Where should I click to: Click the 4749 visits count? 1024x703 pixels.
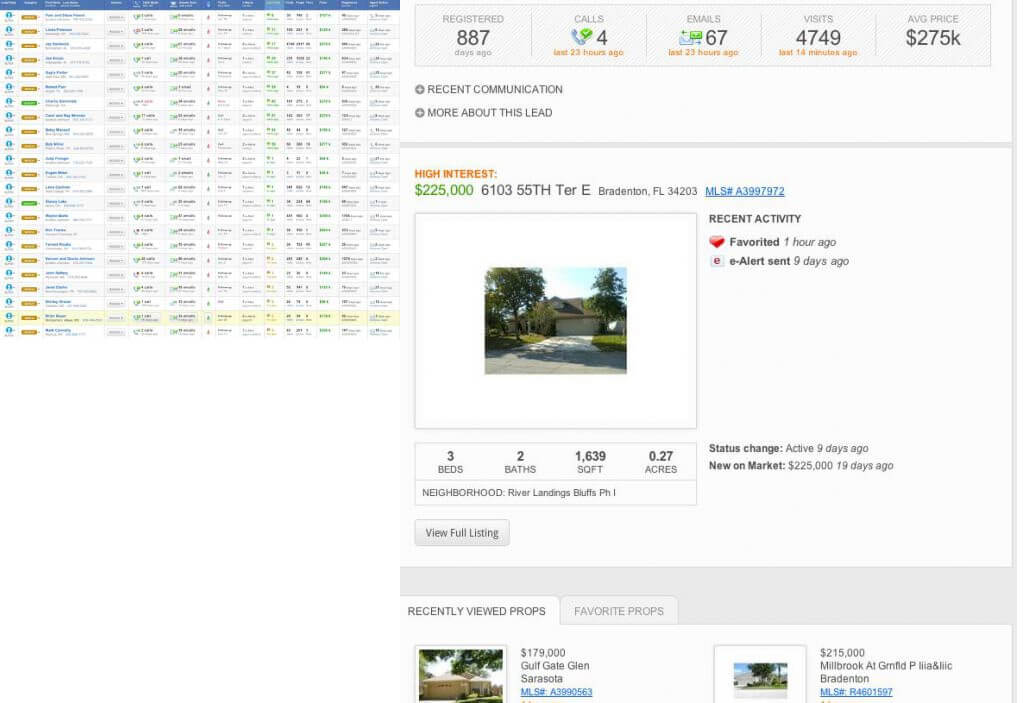(x=818, y=38)
